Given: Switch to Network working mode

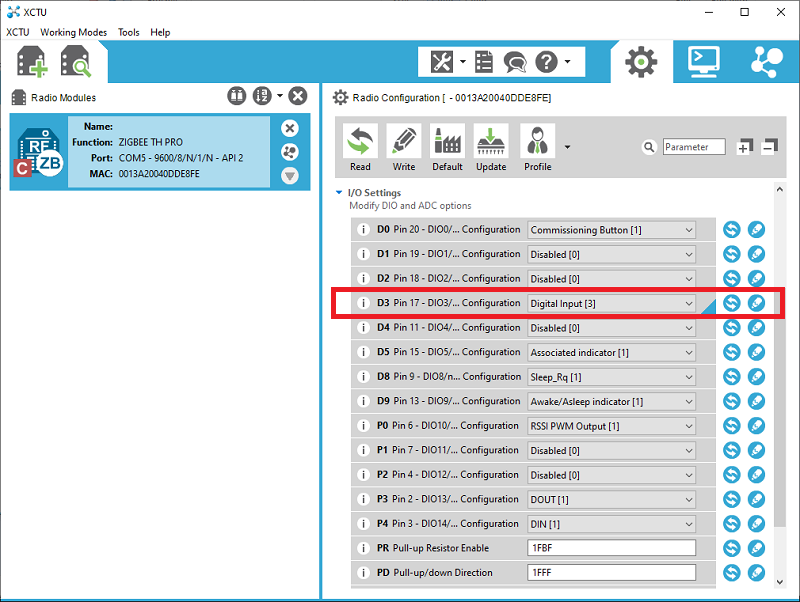Looking at the screenshot, I should (x=766, y=61).
